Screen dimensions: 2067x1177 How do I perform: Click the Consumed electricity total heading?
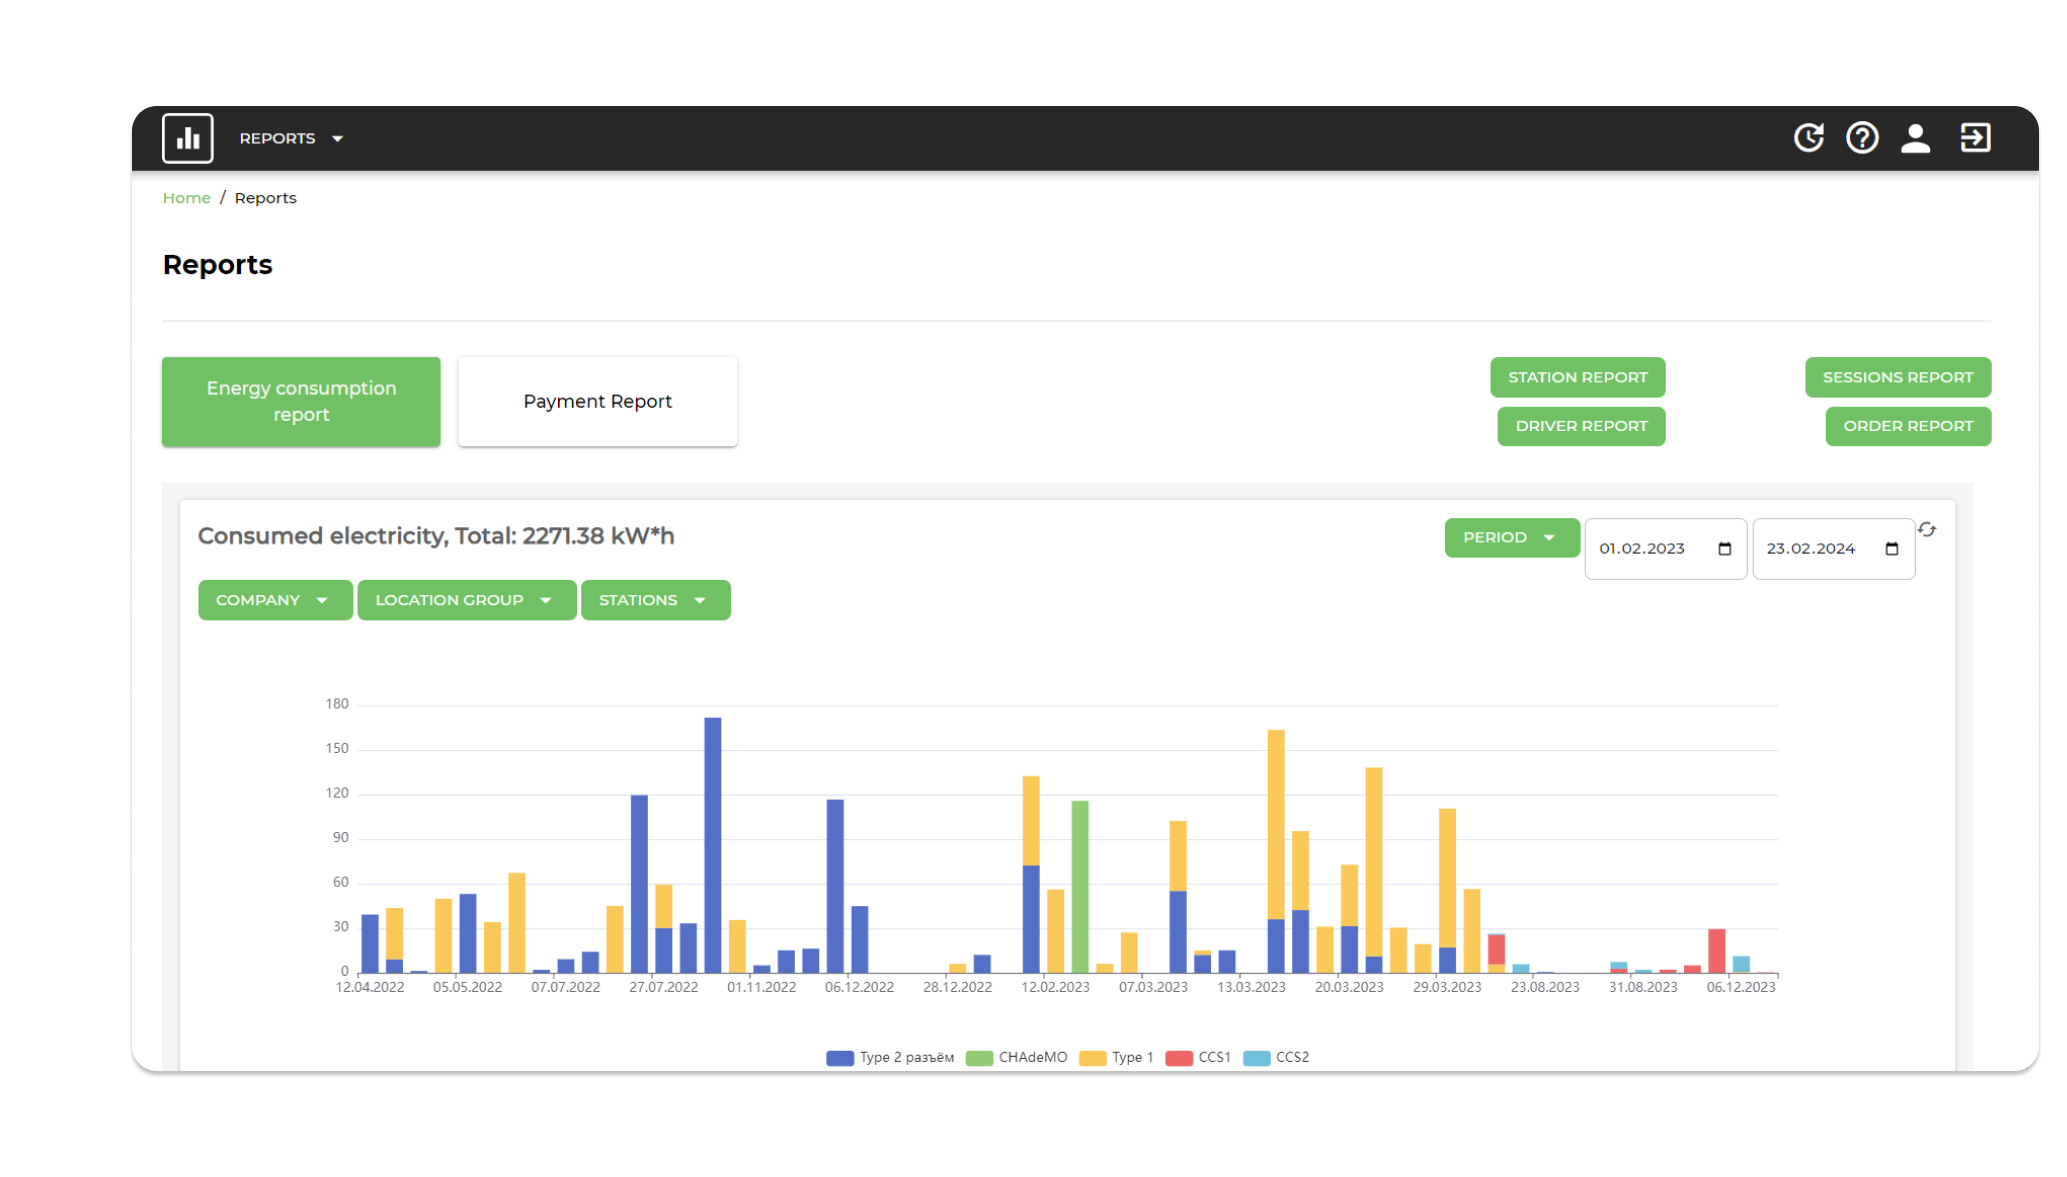click(x=436, y=536)
